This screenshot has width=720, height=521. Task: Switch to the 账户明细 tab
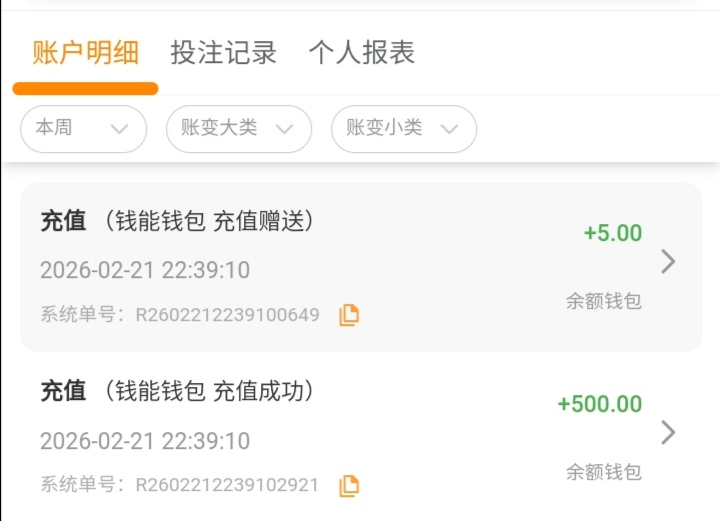85,53
